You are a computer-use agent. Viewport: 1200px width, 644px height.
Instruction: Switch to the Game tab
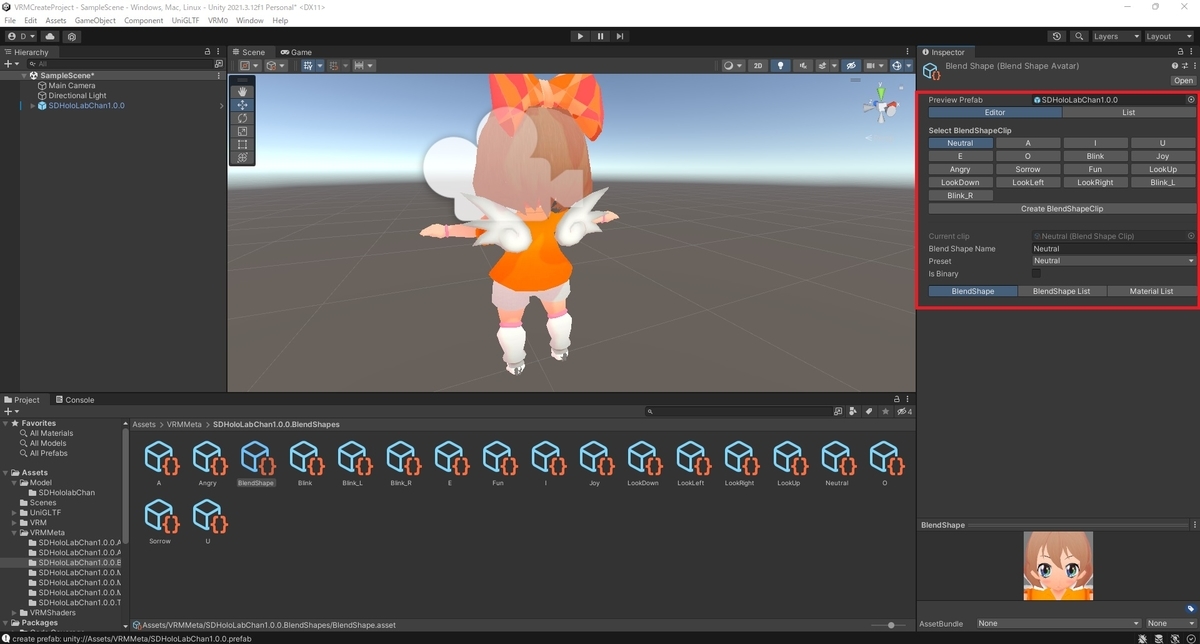pyautogui.click(x=296, y=52)
